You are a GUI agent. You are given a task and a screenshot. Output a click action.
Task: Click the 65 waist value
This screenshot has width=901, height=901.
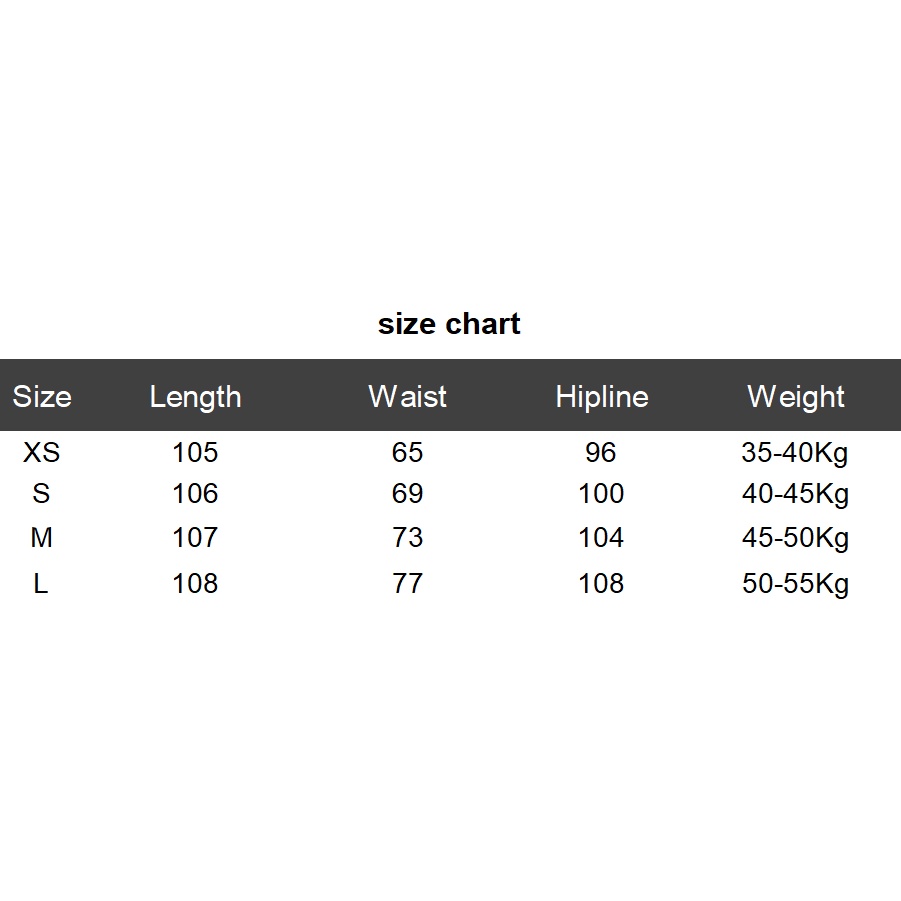[407, 453]
